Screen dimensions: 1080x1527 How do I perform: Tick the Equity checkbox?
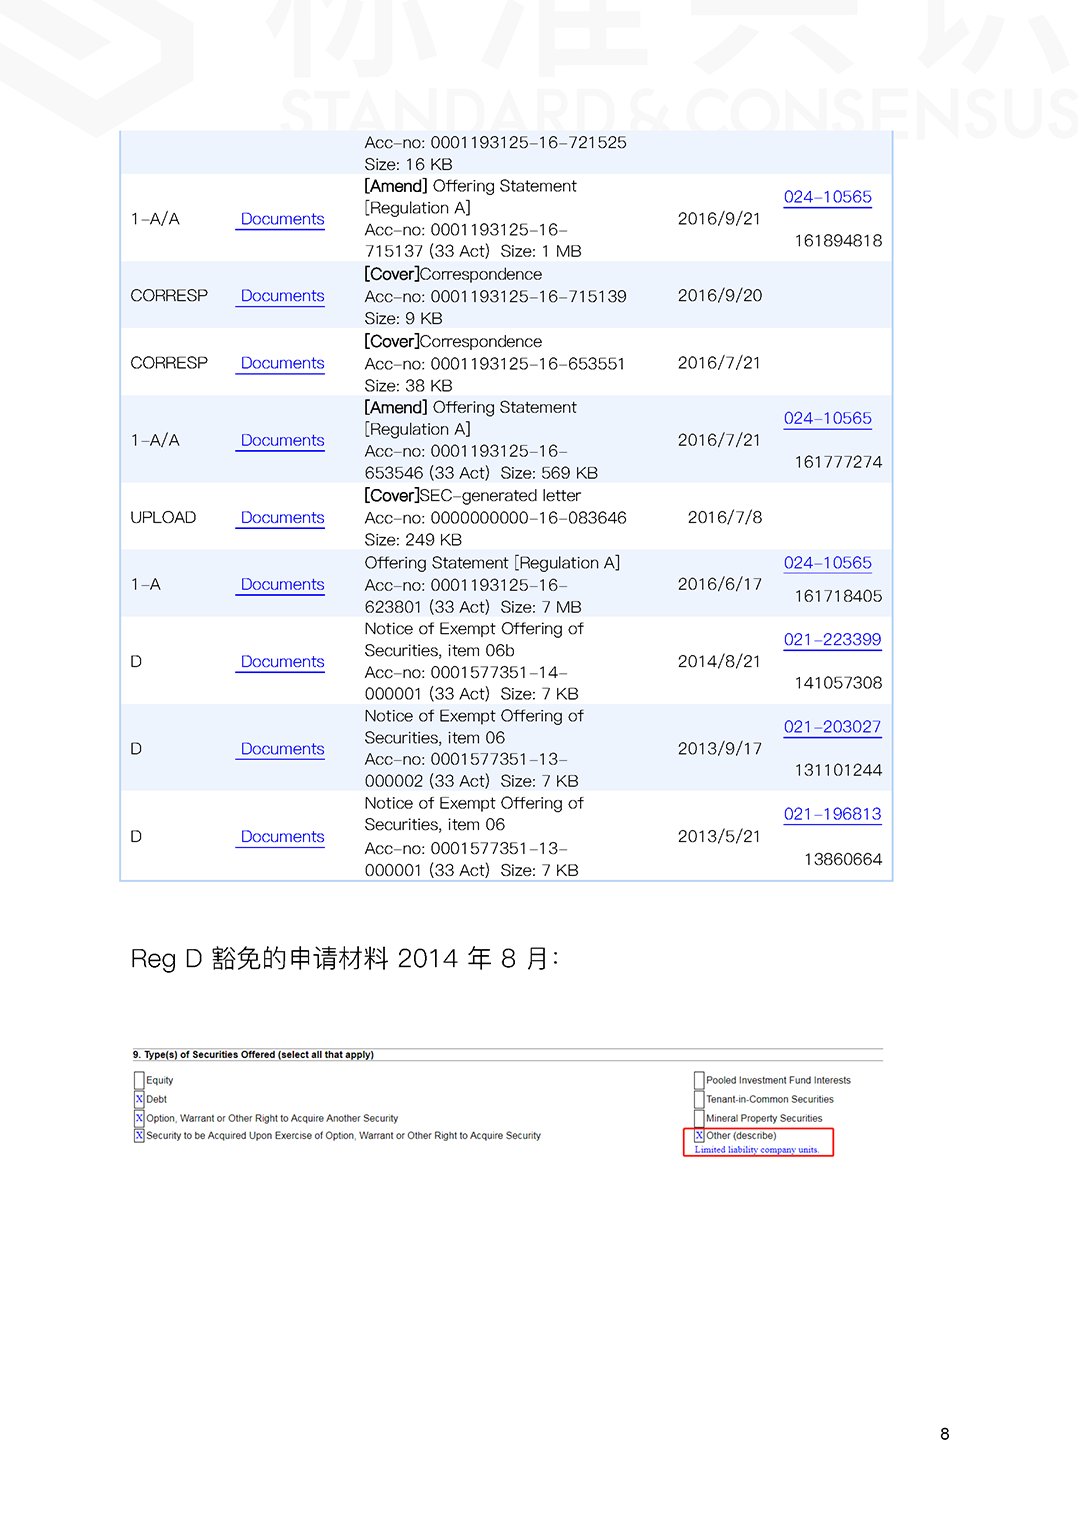pyautogui.click(x=139, y=1080)
